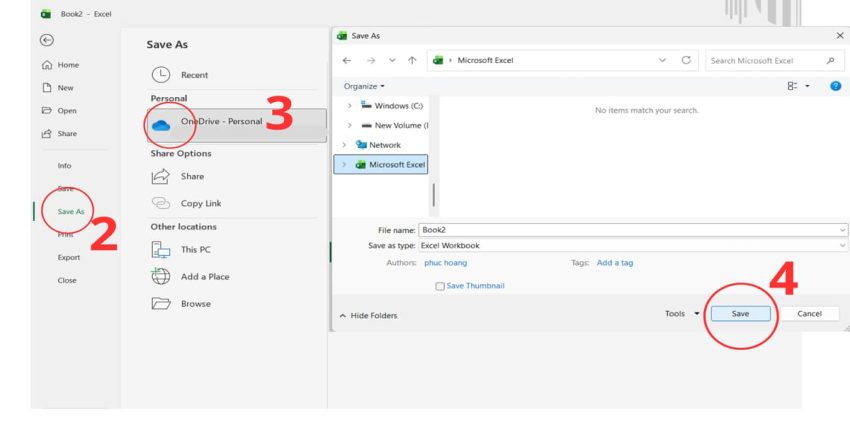Open the view options dropdown arrow
The height and width of the screenshot is (425, 850).
807,86
